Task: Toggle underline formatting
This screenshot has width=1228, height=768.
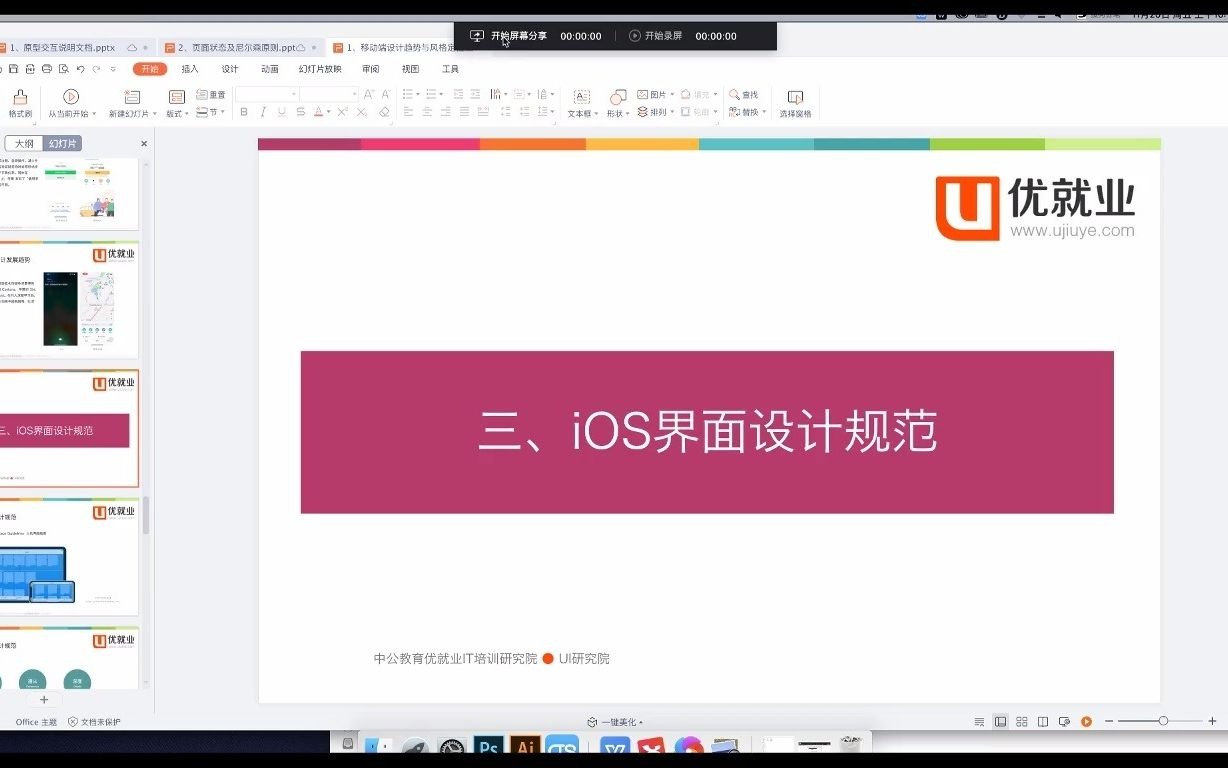Action: click(282, 111)
